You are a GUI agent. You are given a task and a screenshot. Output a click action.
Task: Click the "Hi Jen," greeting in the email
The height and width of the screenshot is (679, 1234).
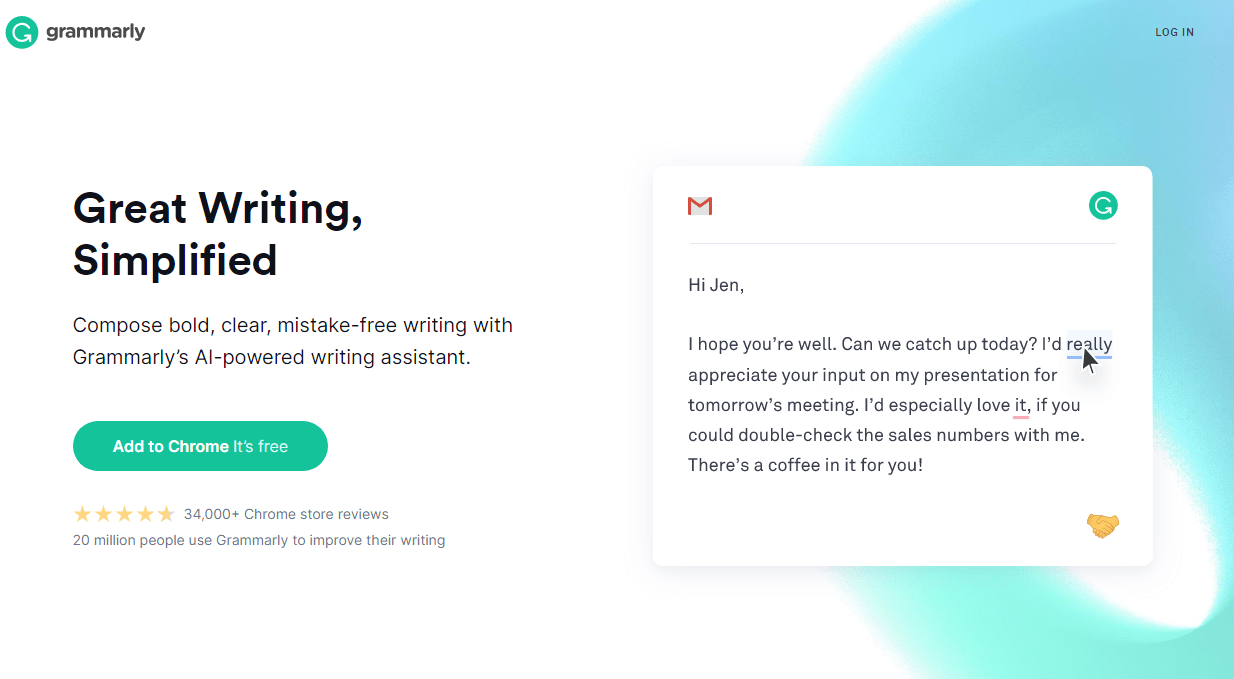pyautogui.click(x=716, y=285)
